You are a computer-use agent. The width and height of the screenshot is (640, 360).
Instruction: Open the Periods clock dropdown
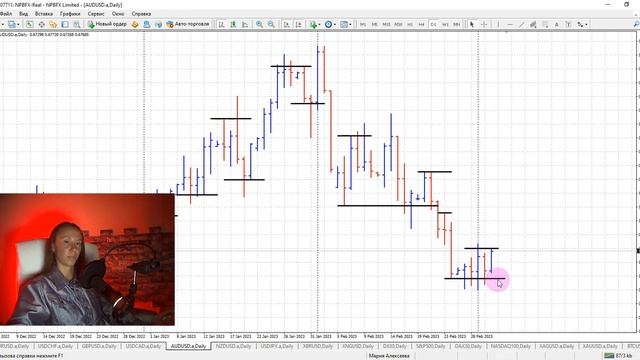tap(330, 24)
